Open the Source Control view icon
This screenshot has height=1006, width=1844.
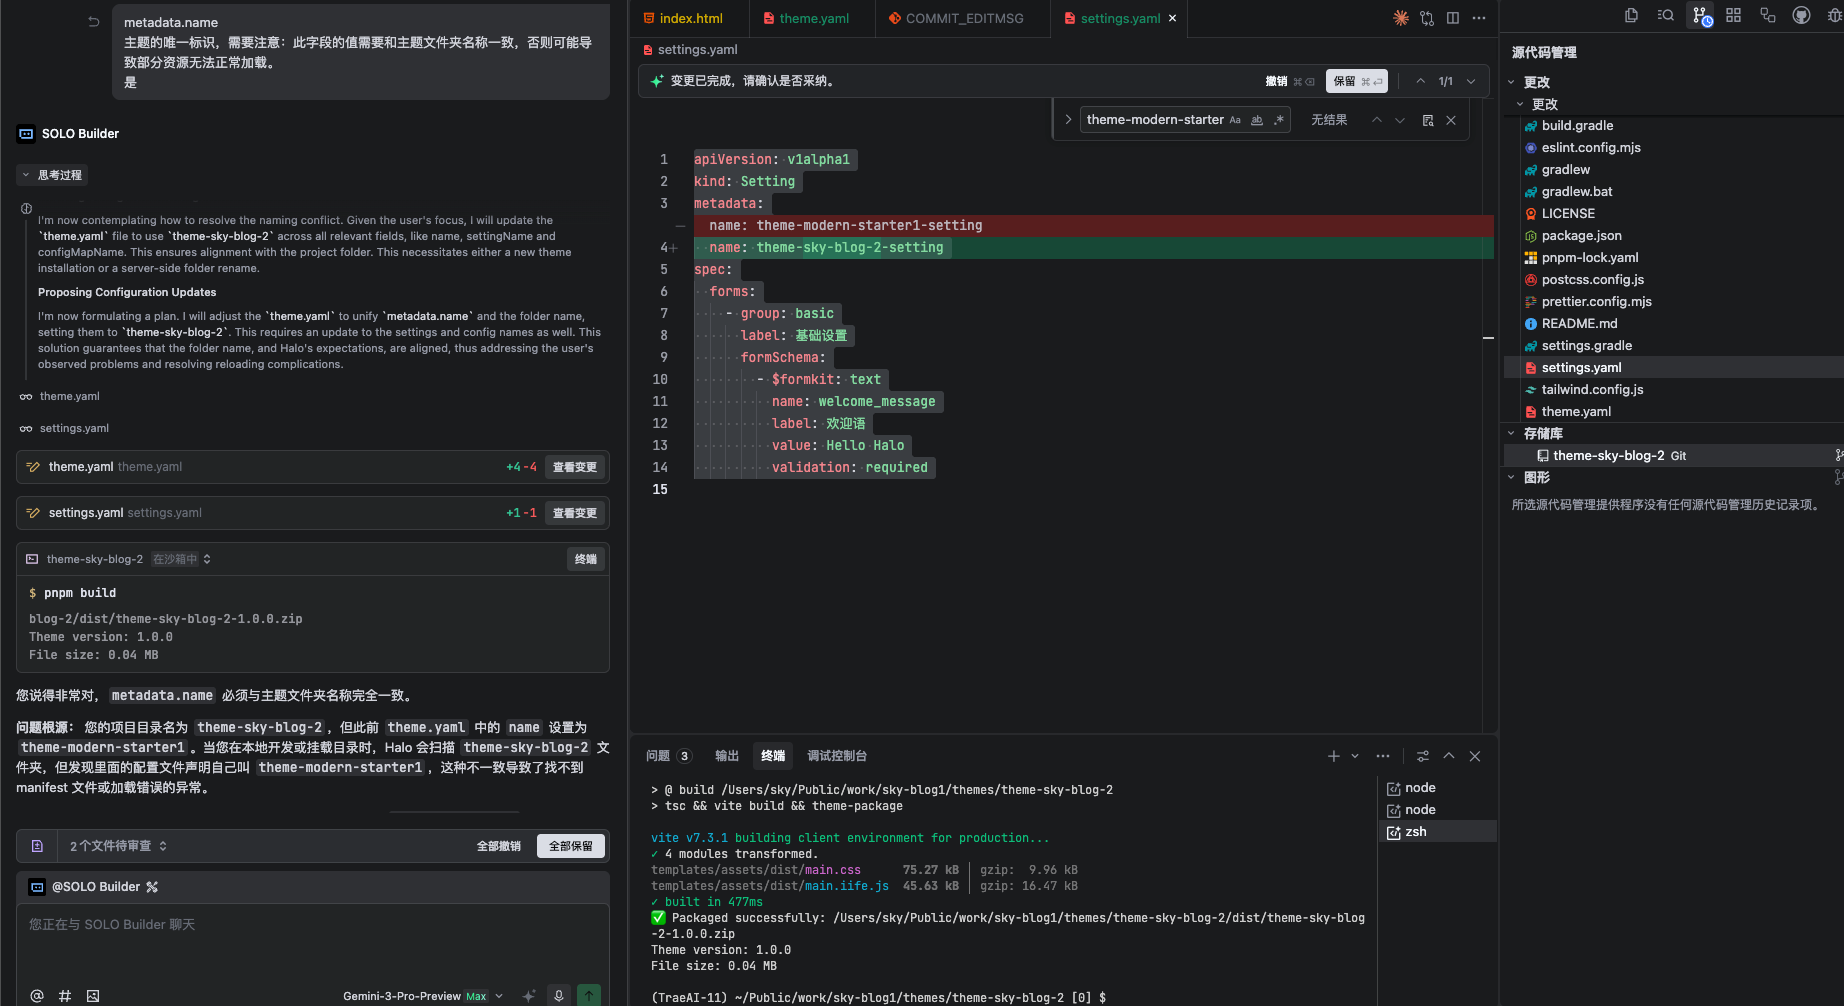coord(1700,16)
